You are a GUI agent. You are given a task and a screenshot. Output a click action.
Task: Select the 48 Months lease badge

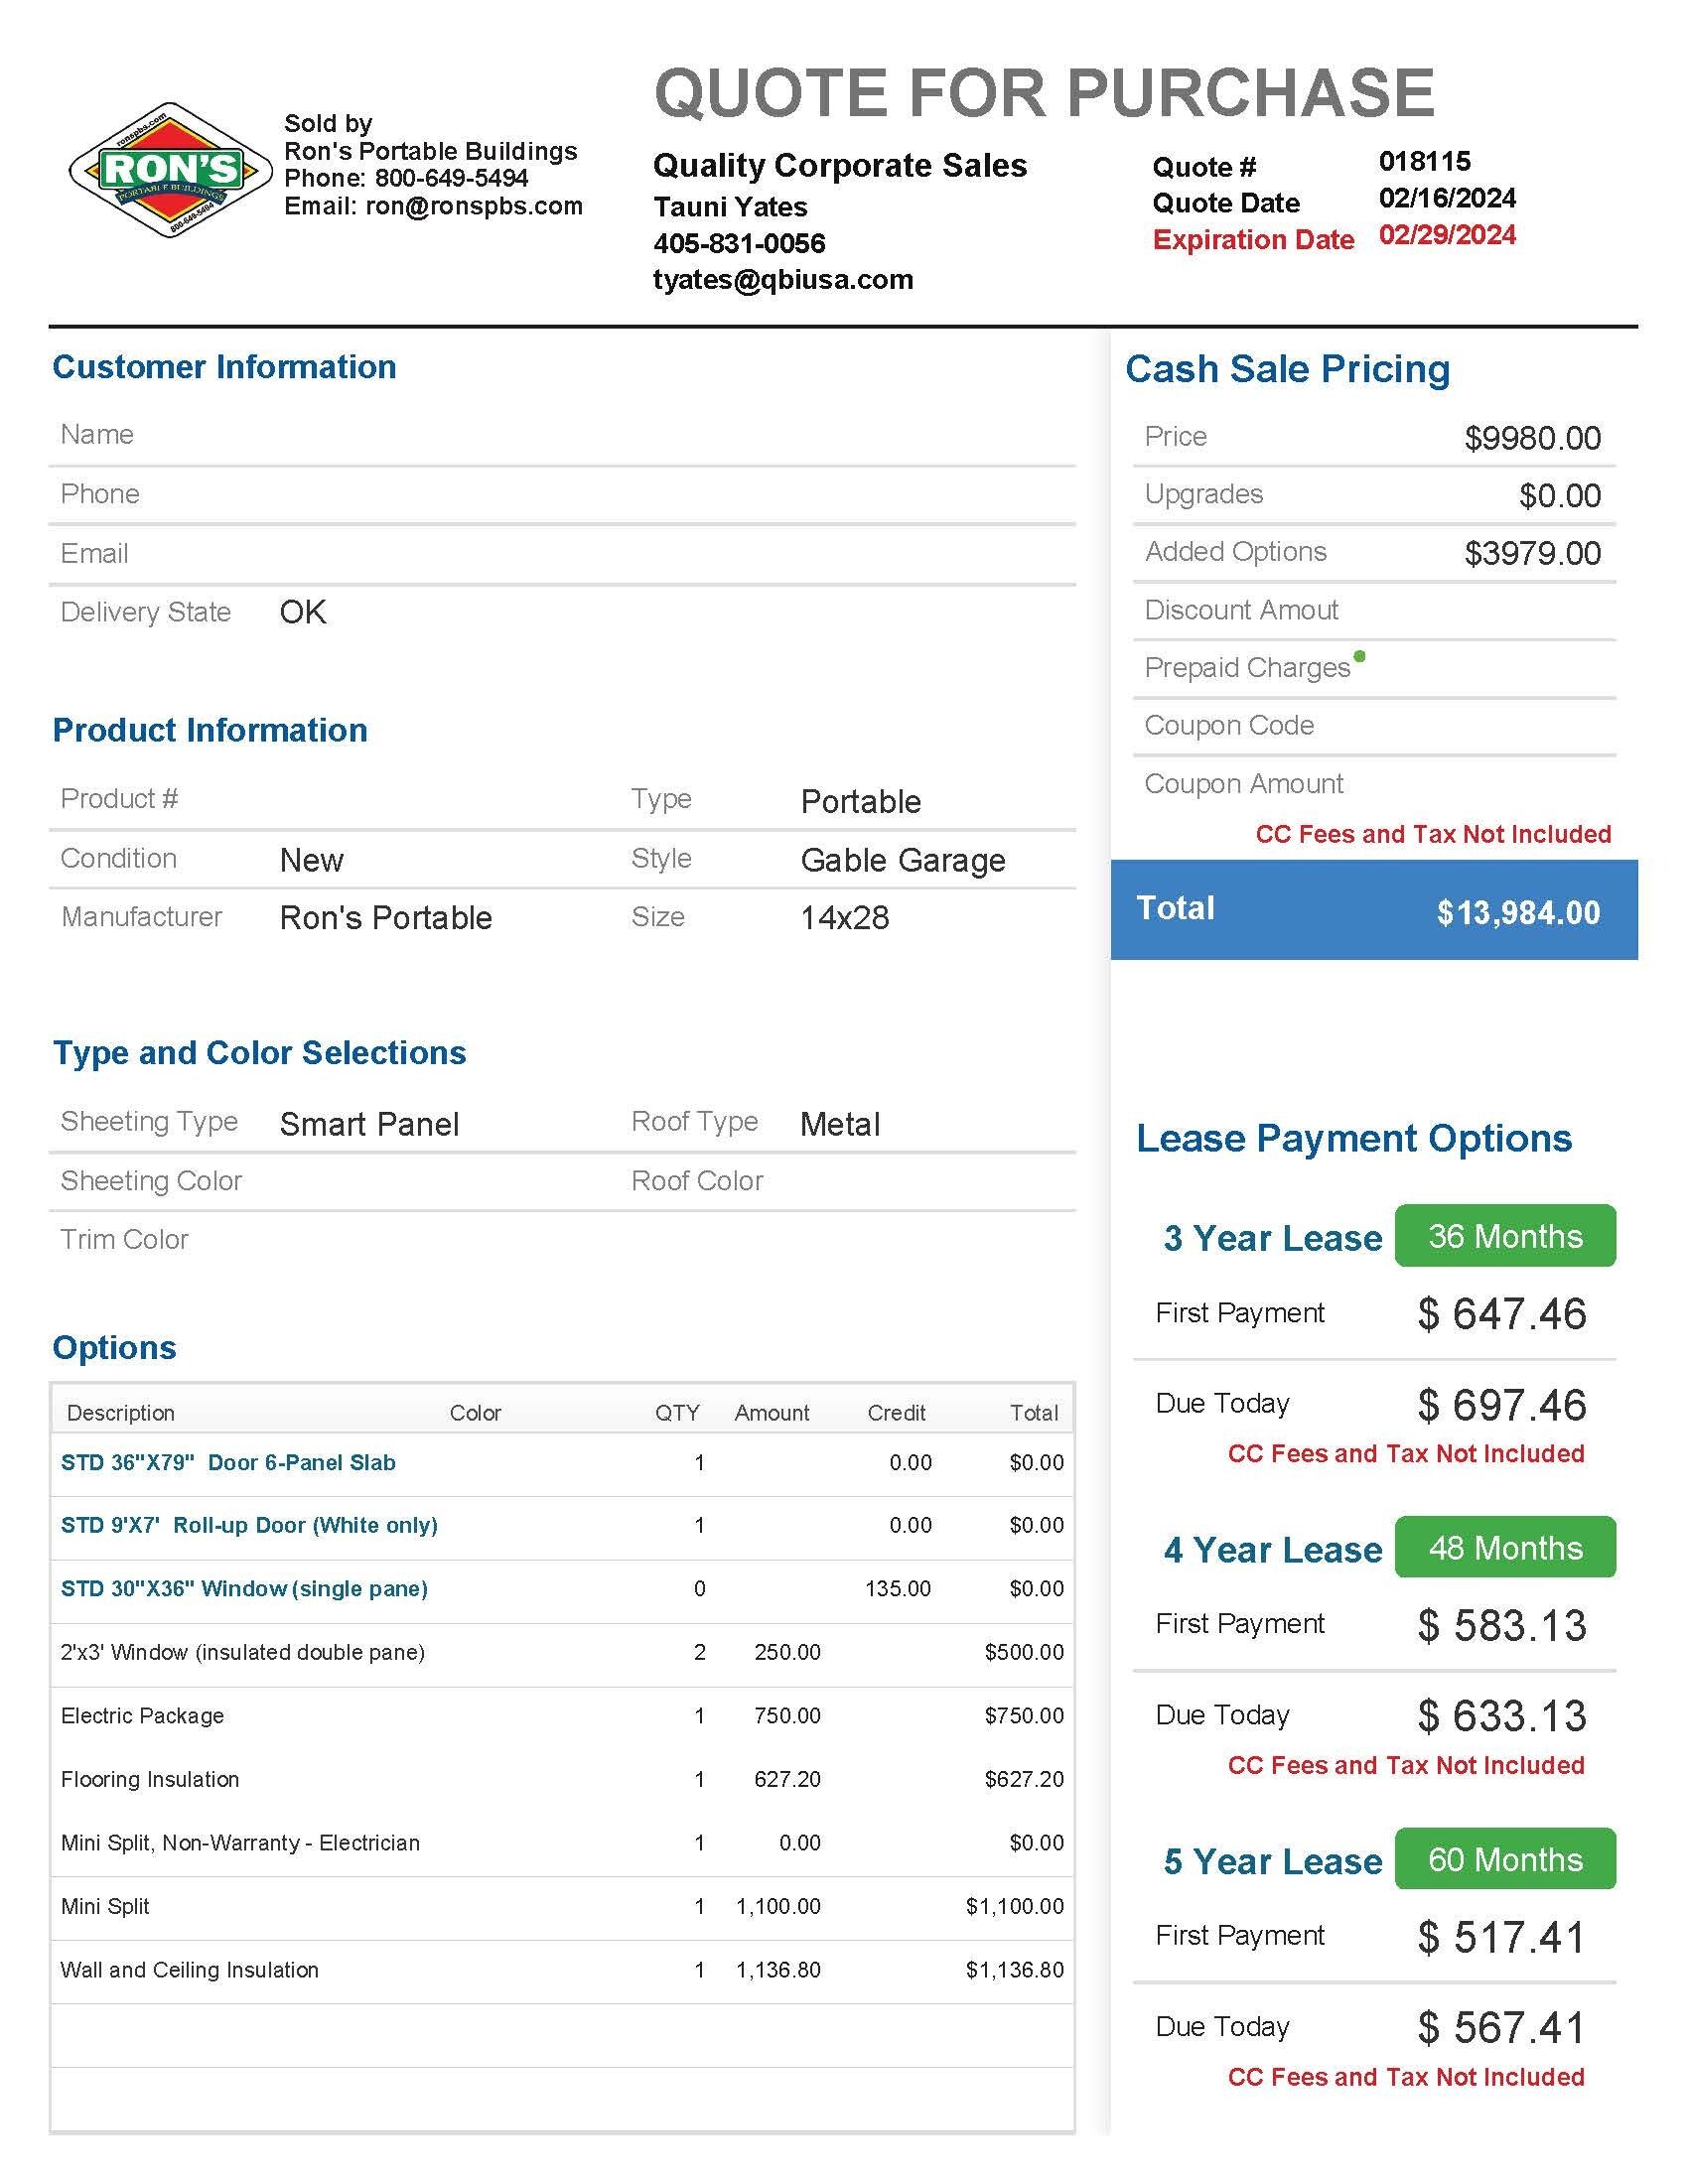[x=1505, y=1547]
